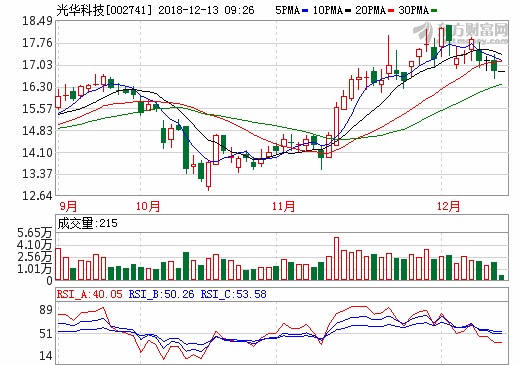Click the 10PMA legend label
520x365 pixels.
click(x=328, y=10)
